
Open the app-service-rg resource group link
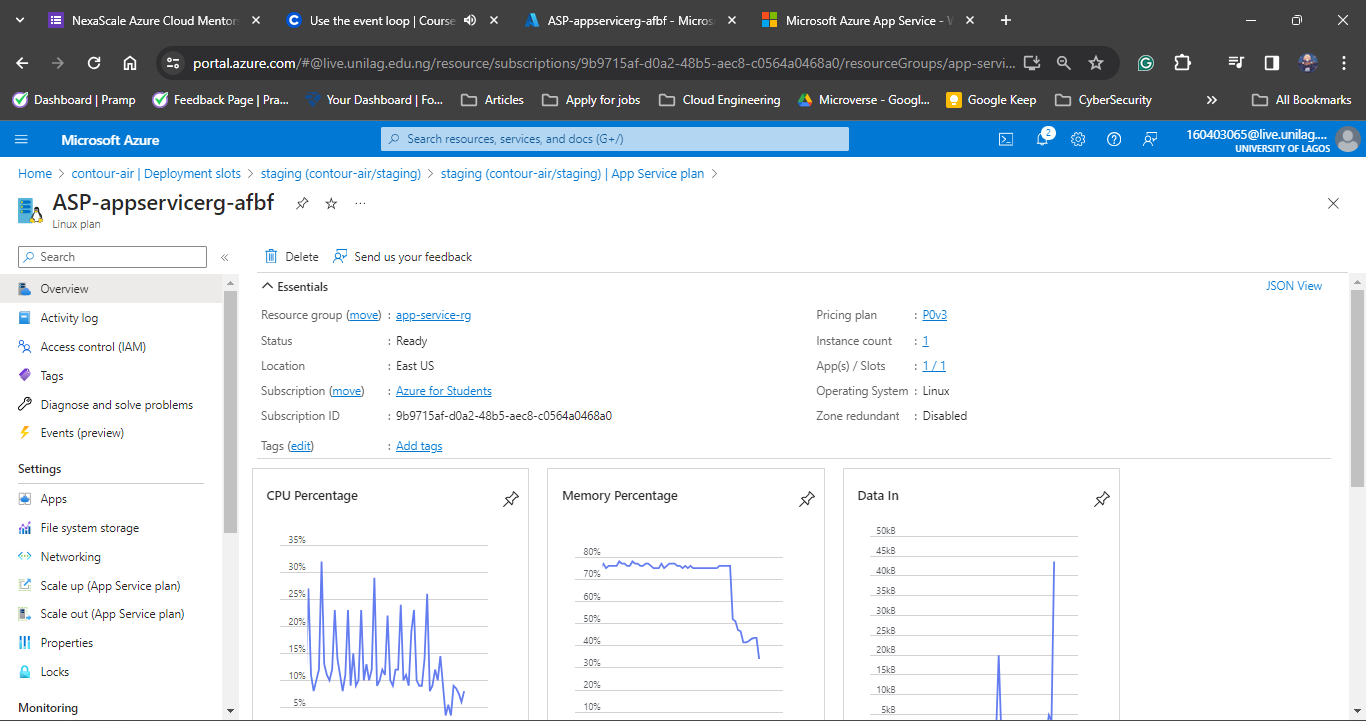[433, 315]
